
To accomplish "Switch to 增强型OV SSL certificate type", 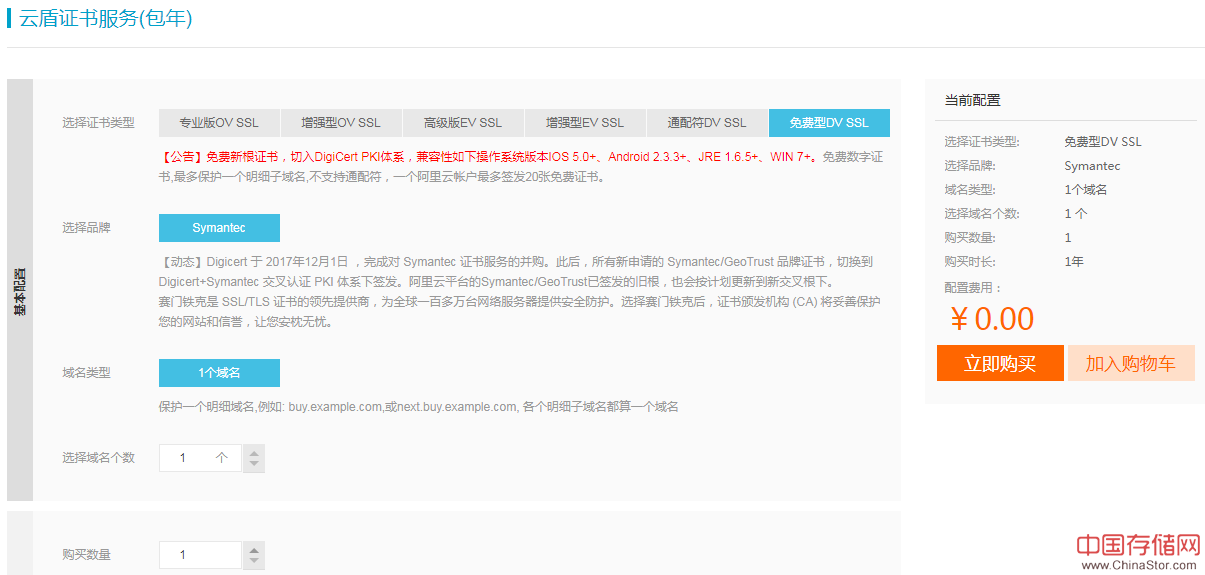I will click(341, 123).
